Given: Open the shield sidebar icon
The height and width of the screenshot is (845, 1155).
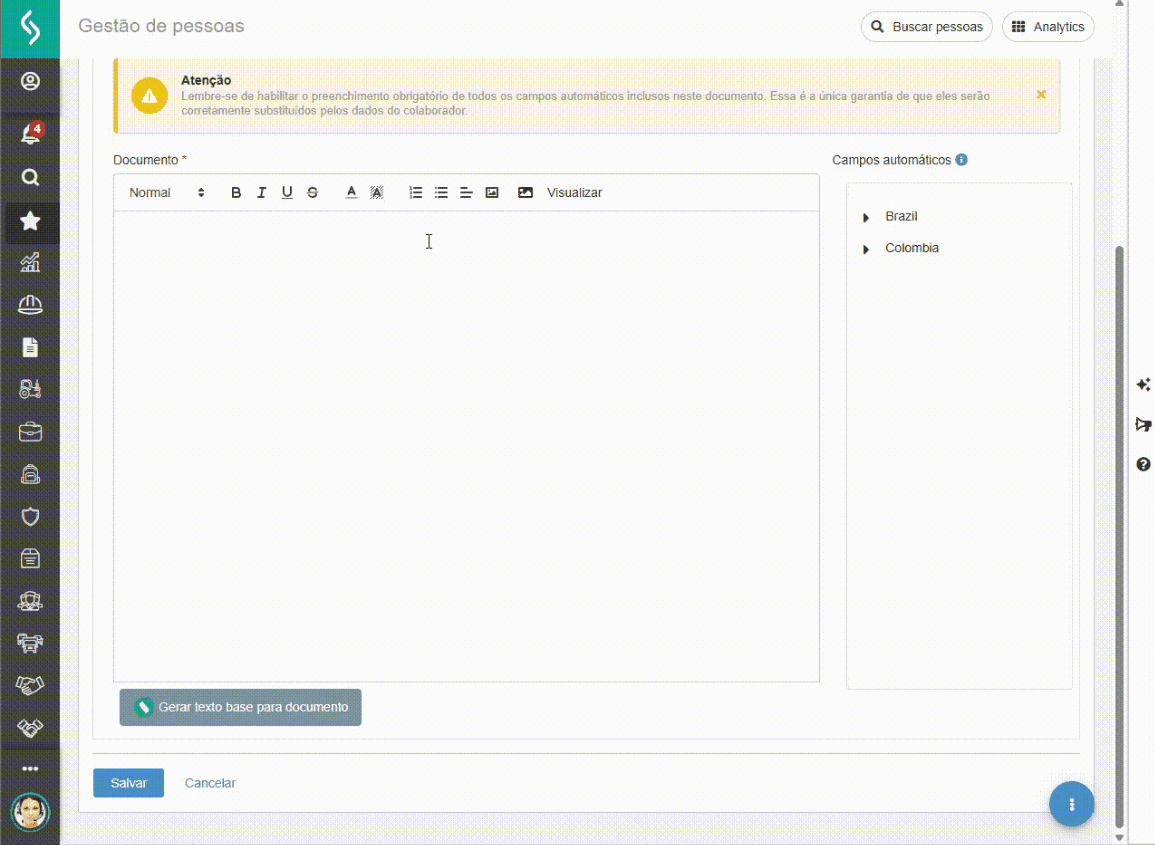Looking at the screenshot, I should 29,516.
